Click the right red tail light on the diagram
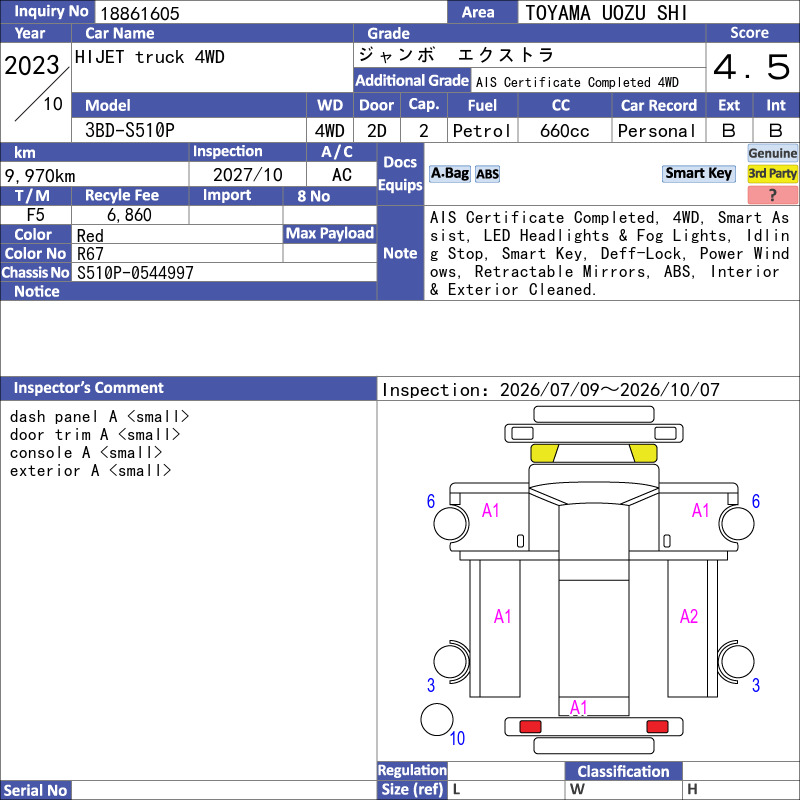This screenshot has width=800, height=800. click(x=657, y=727)
